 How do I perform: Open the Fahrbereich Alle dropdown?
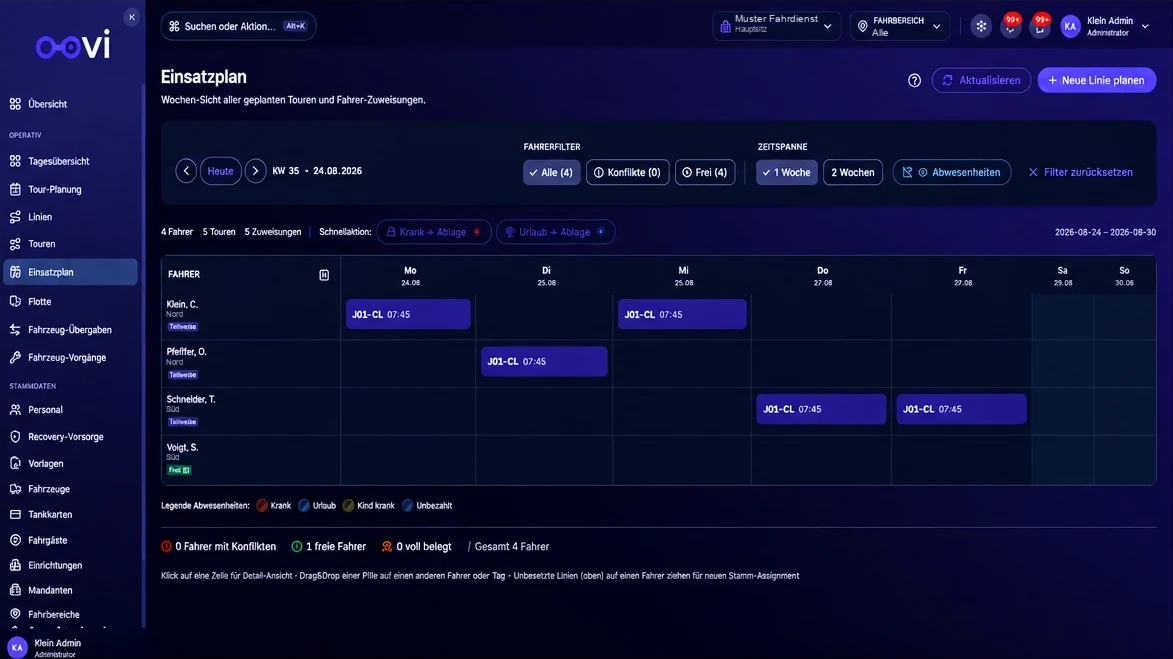(900, 26)
